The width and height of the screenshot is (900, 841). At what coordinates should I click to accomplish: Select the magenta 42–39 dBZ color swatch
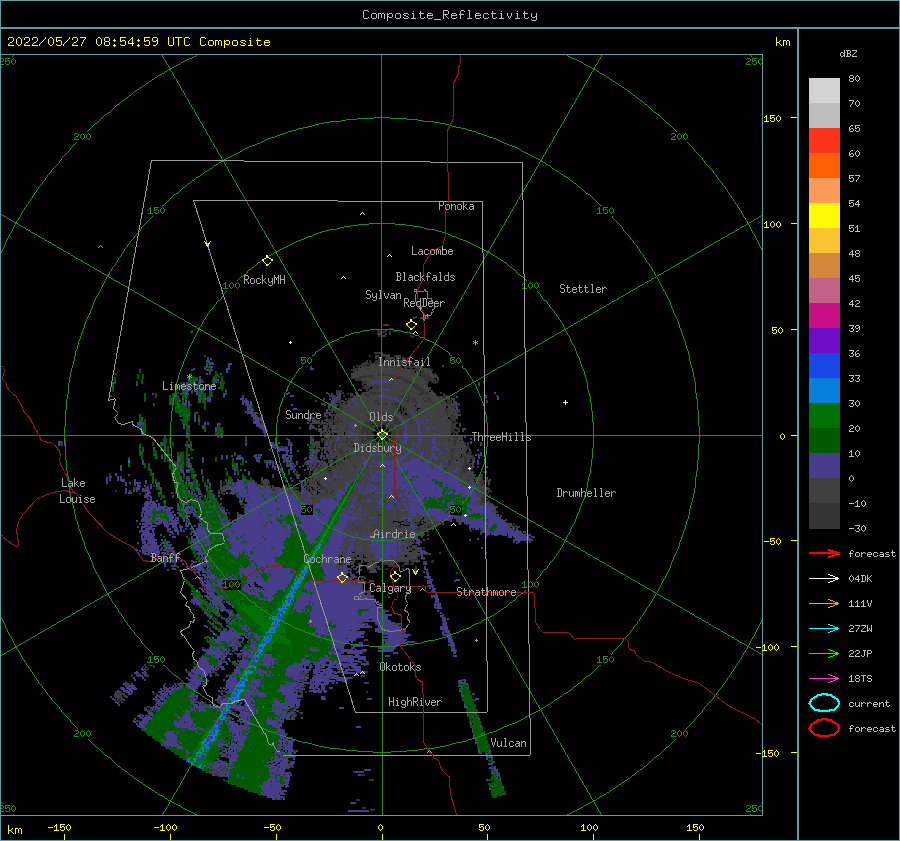[824, 316]
